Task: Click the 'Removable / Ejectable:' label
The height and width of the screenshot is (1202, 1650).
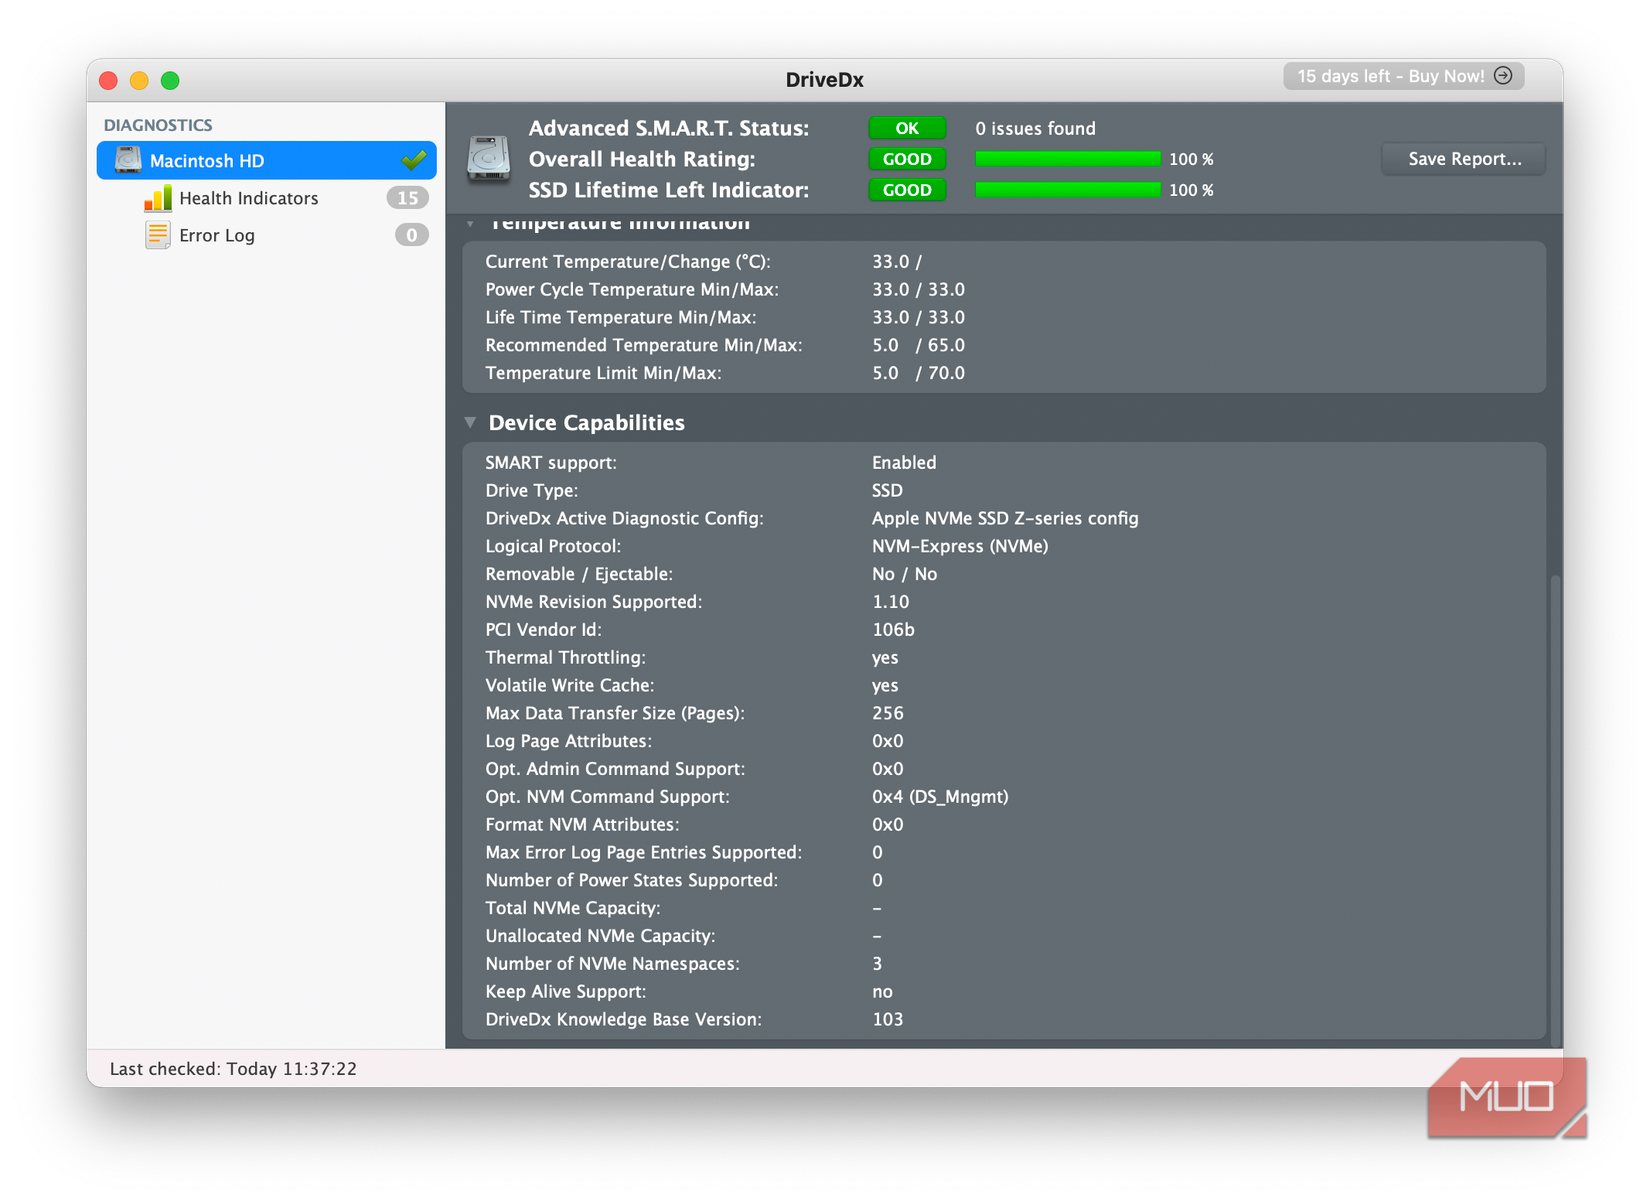Action: [x=579, y=574]
